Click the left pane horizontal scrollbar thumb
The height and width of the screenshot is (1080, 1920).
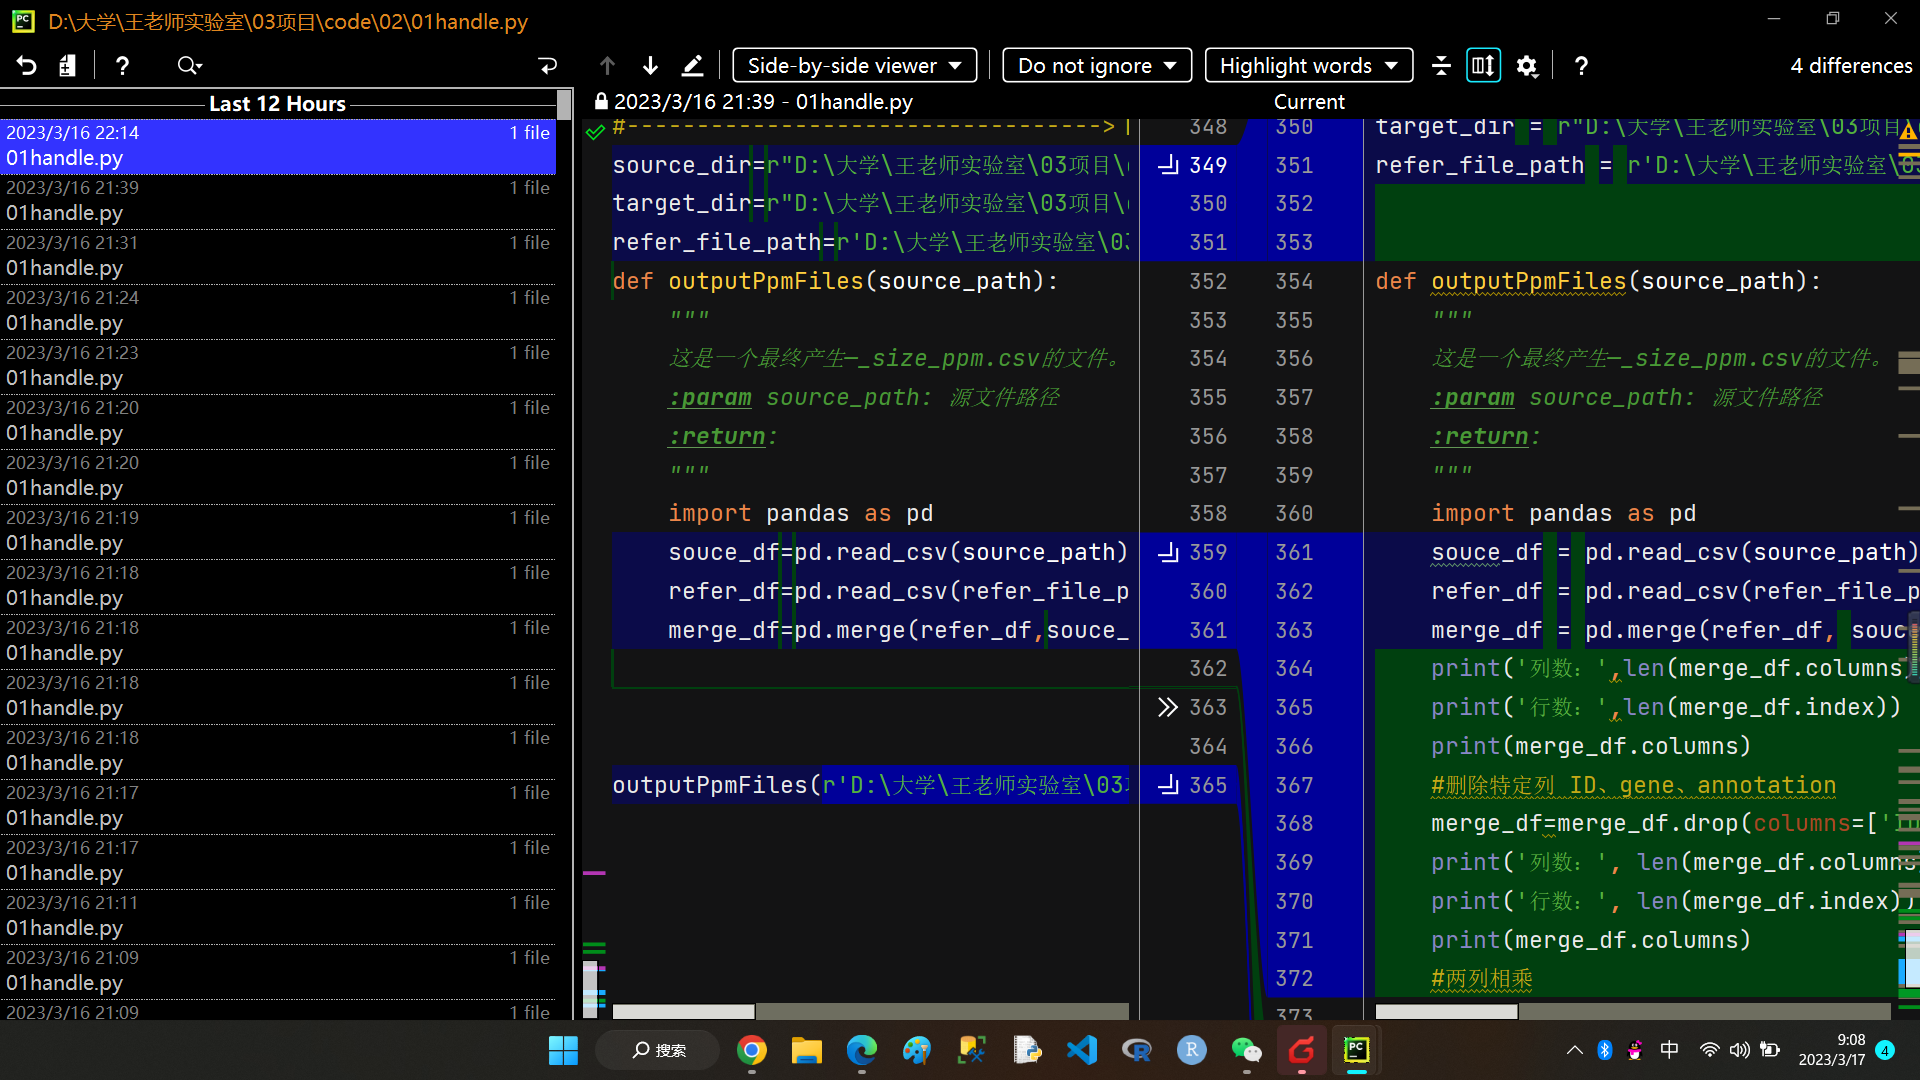(x=684, y=1011)
